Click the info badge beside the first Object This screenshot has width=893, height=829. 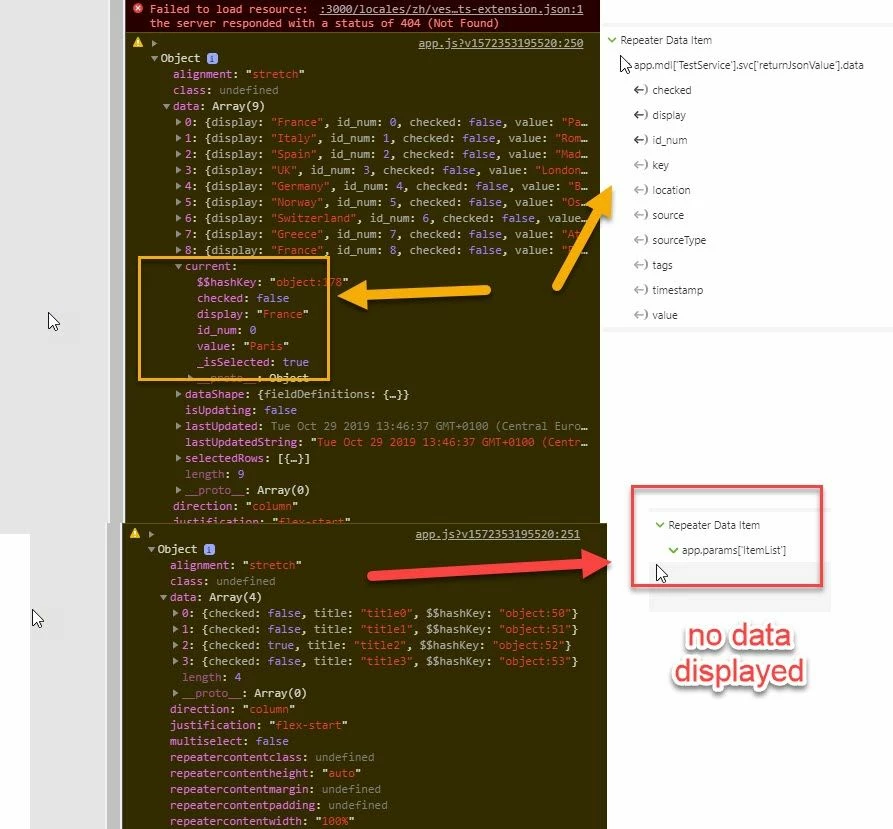pyautogui.click(x=212, y=58)
